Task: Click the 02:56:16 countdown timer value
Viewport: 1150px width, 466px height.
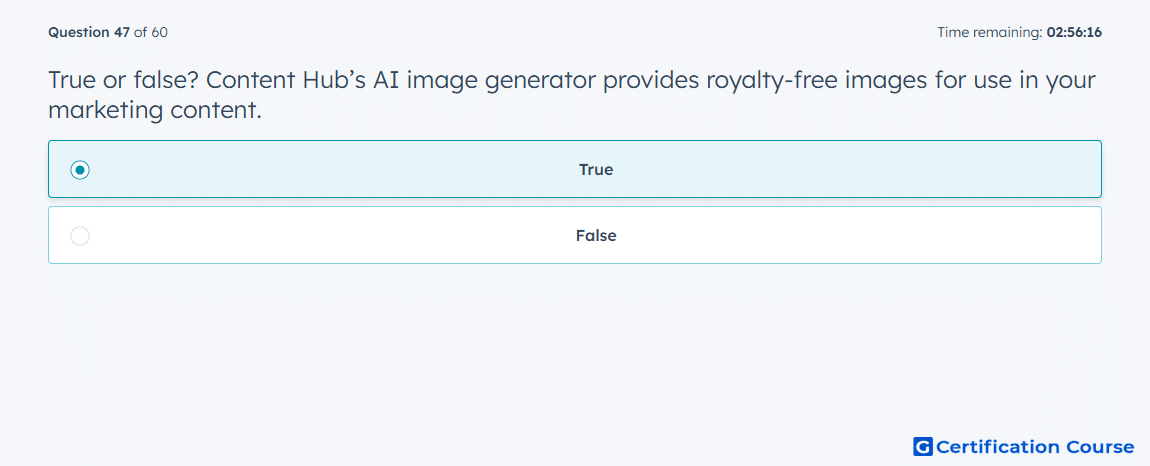Action: click(x=1074, y=32)
